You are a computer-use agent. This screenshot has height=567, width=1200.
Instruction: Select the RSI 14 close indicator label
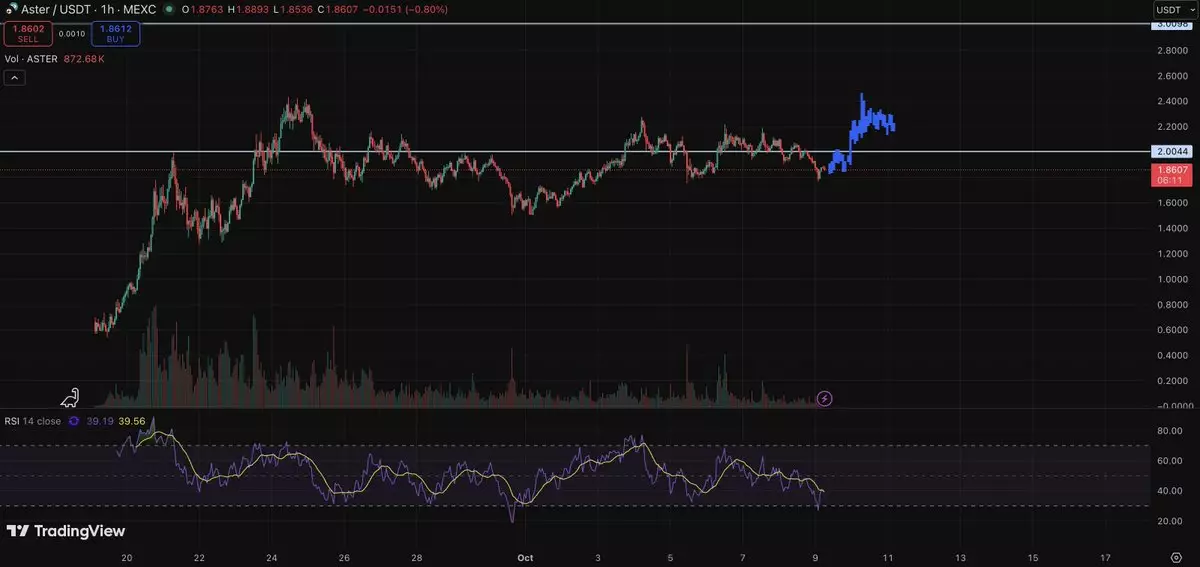(33, 421)
